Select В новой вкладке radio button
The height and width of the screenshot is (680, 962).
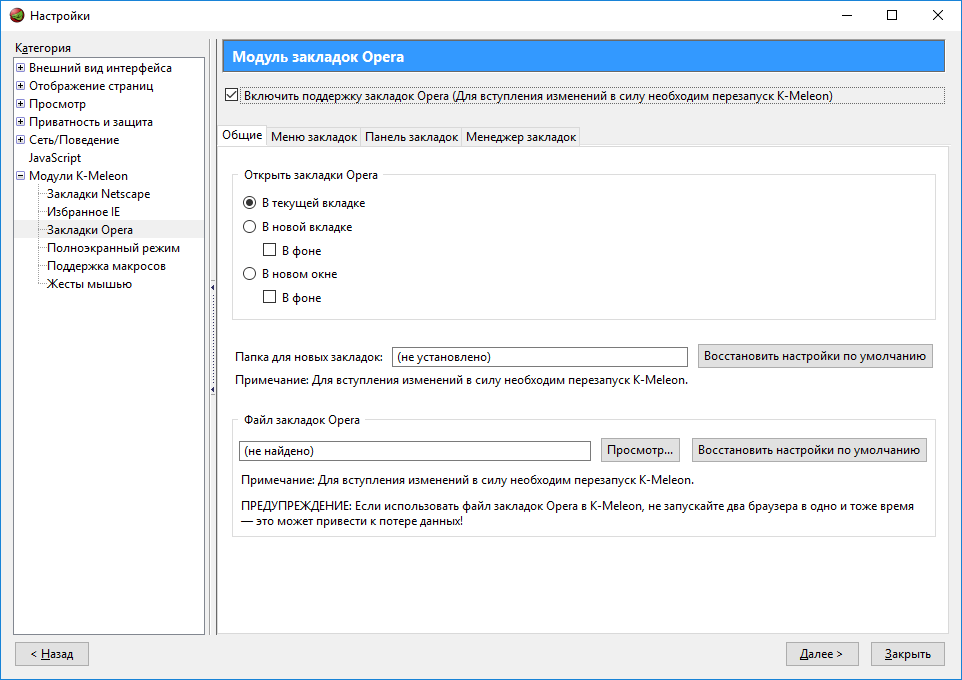coord(249,226)
